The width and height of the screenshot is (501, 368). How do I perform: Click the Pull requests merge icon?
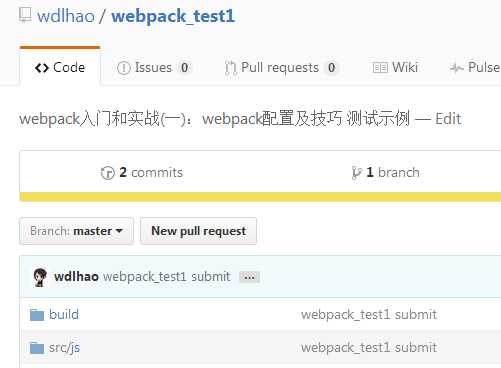coord(230,68)
